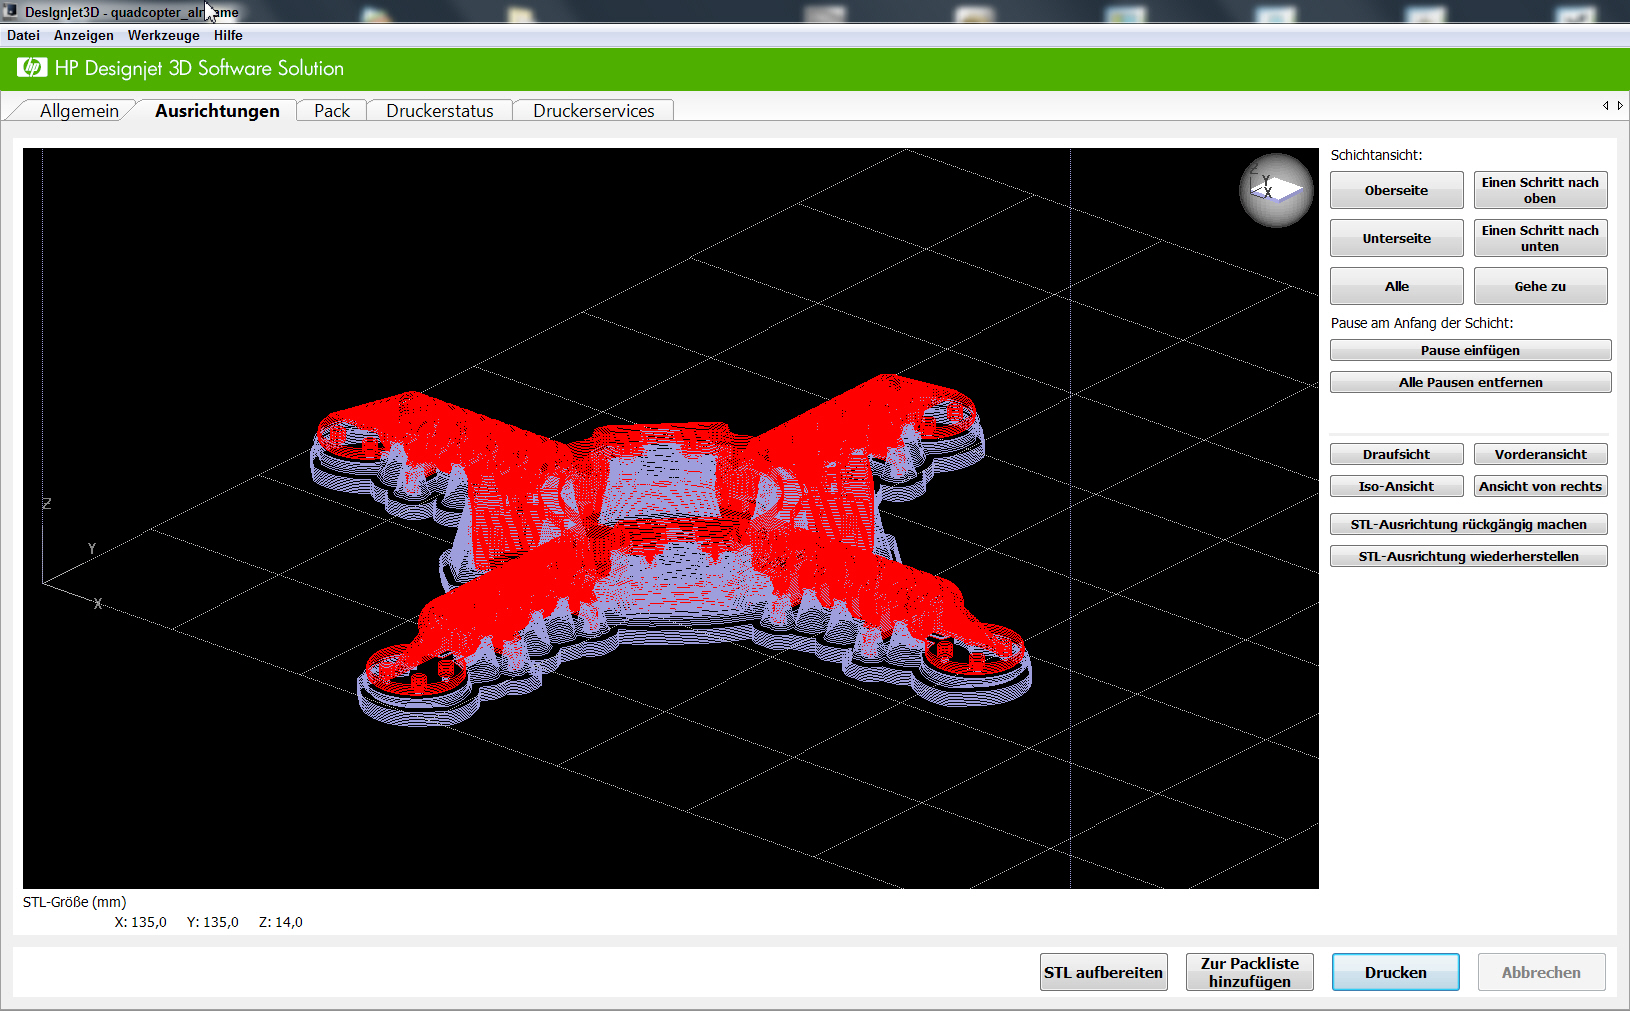
Task: Click the Schichtansicht: label
Action: pos(1376,155)
